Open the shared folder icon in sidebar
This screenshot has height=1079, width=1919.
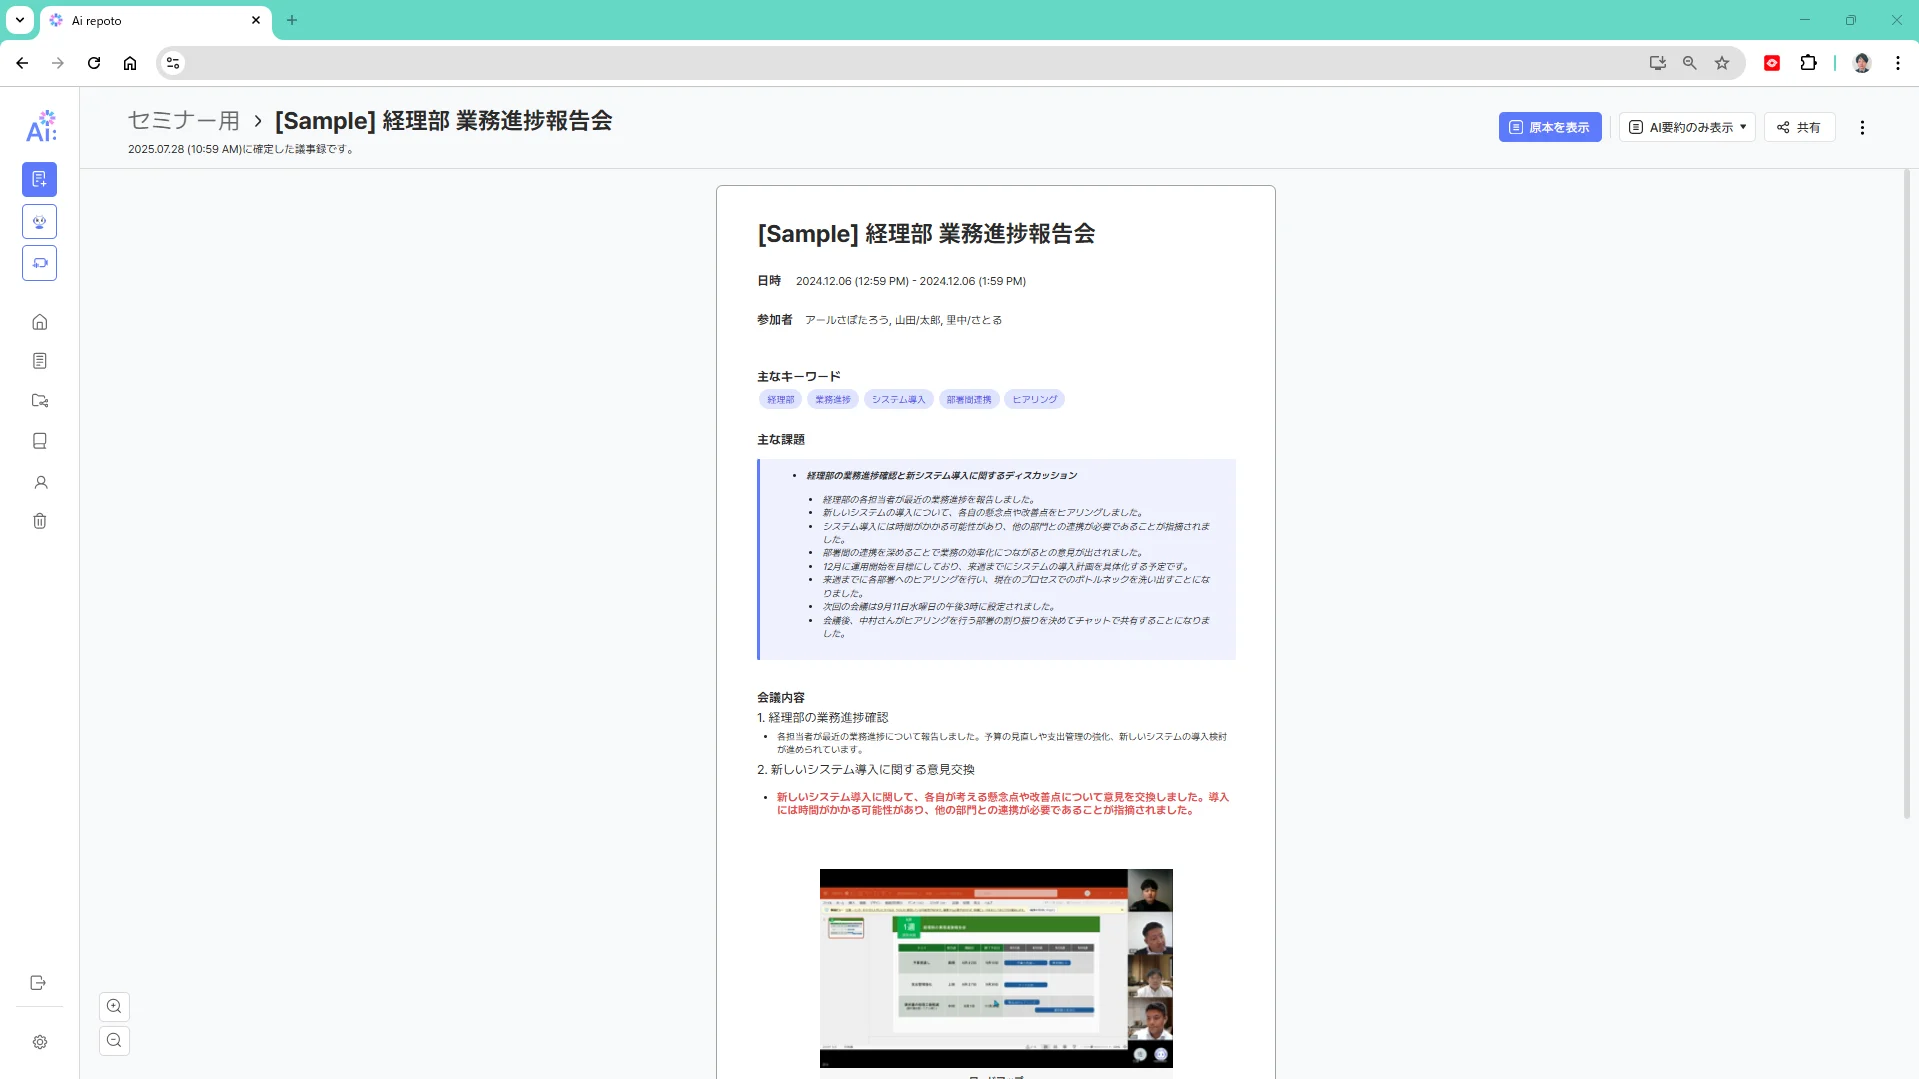pyautogui.click(x=40, y=401)
